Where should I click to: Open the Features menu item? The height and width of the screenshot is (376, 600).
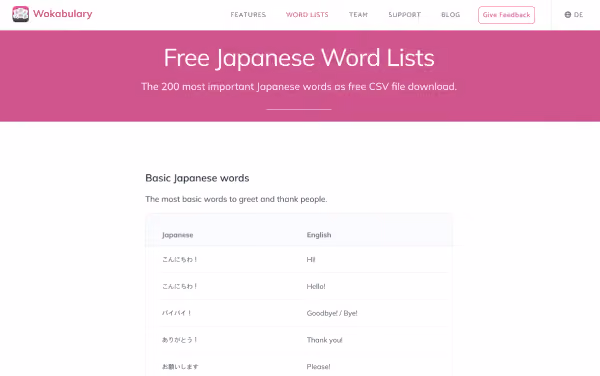pos(248,15)
